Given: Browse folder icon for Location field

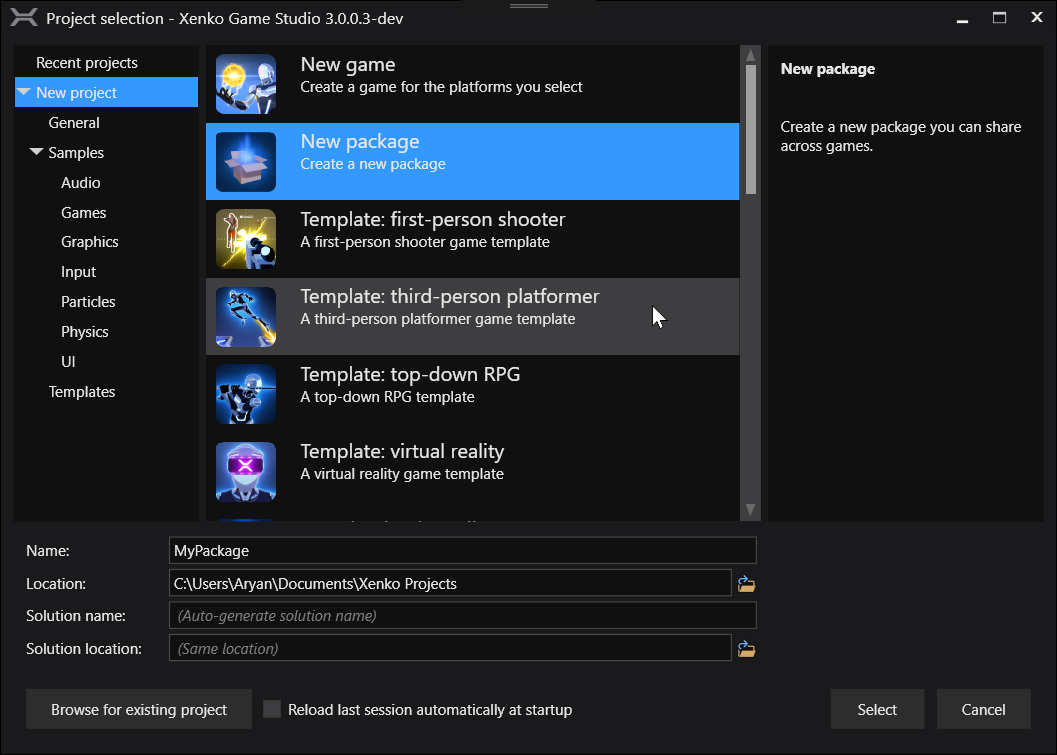Looking at the screenshot, I should tap(746, 584).
